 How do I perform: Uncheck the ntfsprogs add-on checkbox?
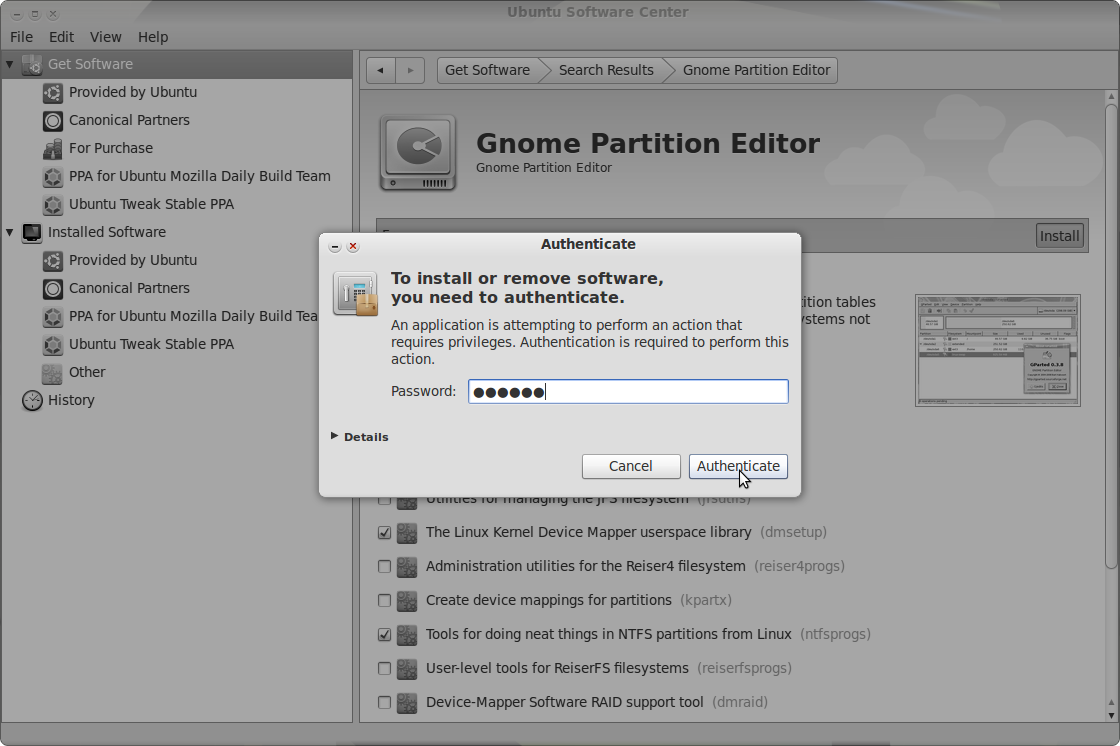(384, 635)
